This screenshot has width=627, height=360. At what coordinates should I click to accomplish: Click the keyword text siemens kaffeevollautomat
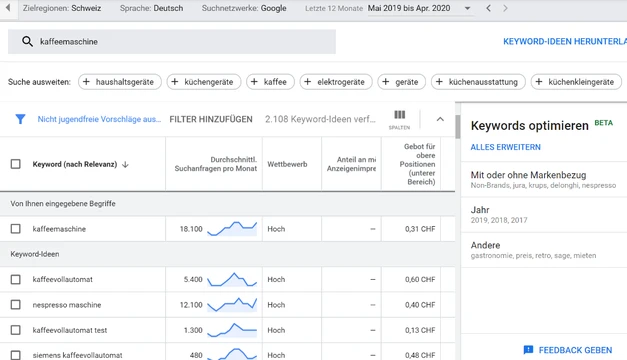point(77,355)
